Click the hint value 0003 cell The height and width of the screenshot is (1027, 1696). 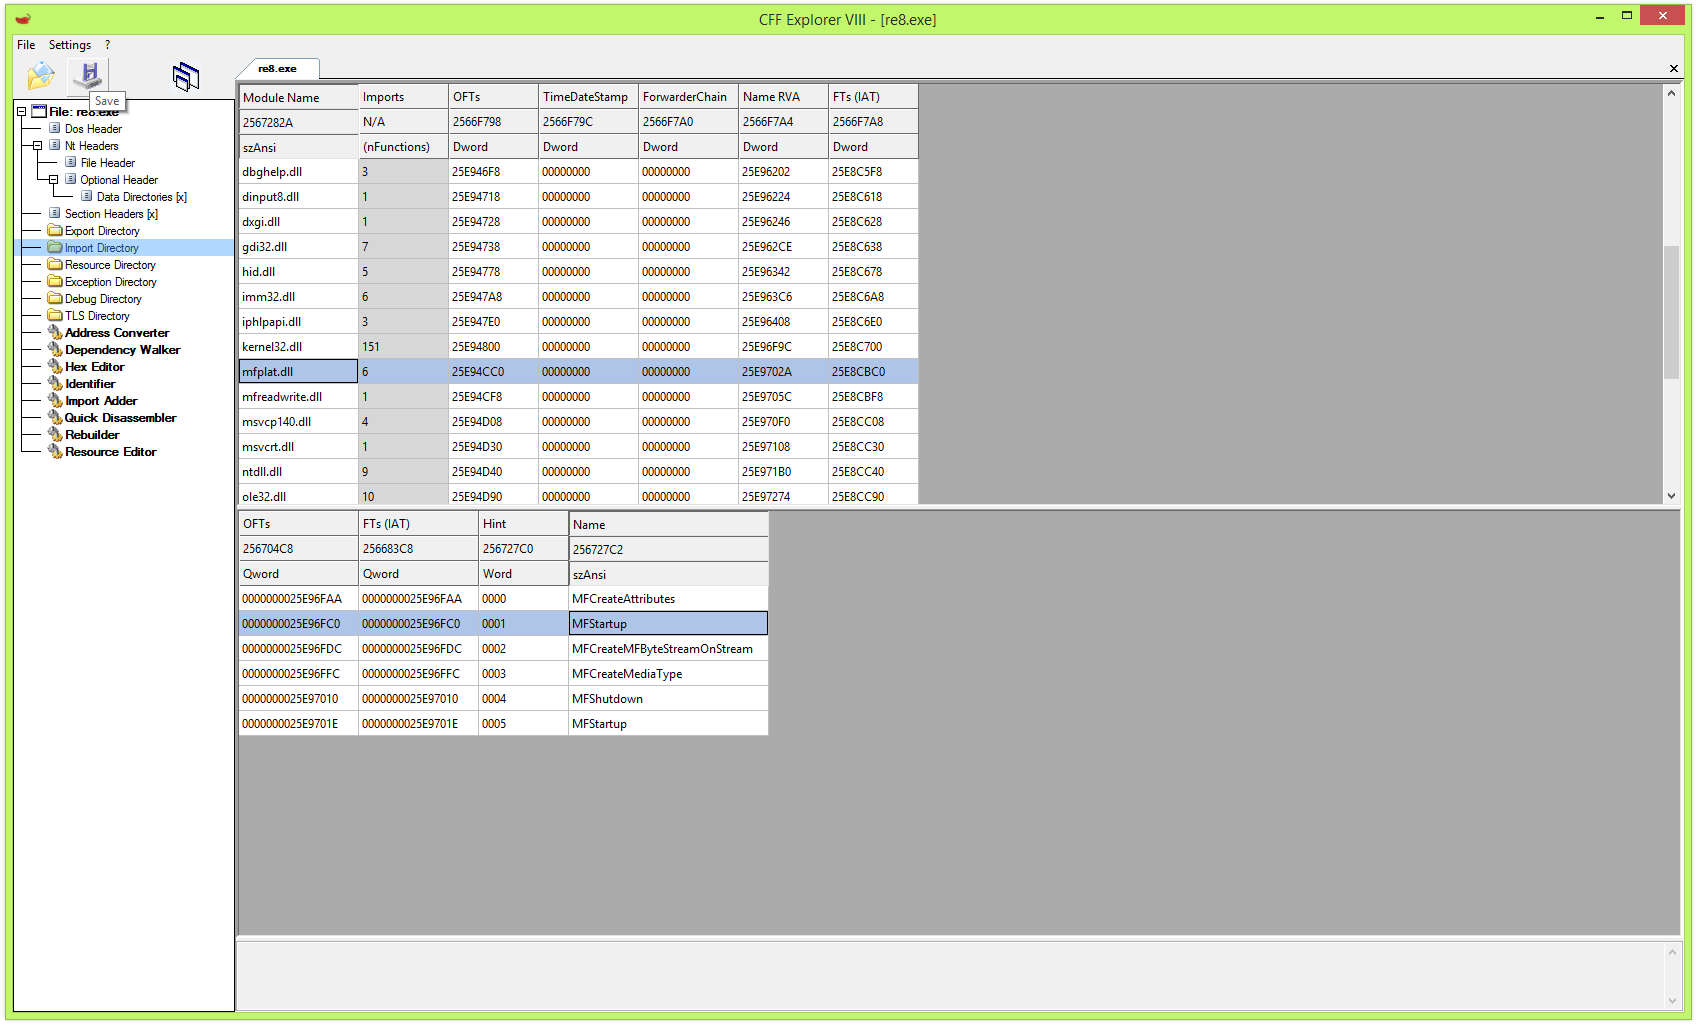(x=523, y=674)
